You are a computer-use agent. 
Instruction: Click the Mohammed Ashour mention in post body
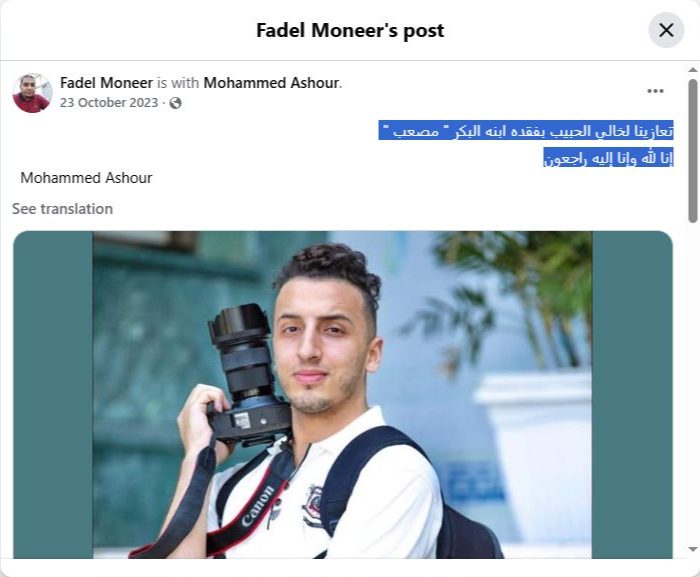(x=86, y=178)
